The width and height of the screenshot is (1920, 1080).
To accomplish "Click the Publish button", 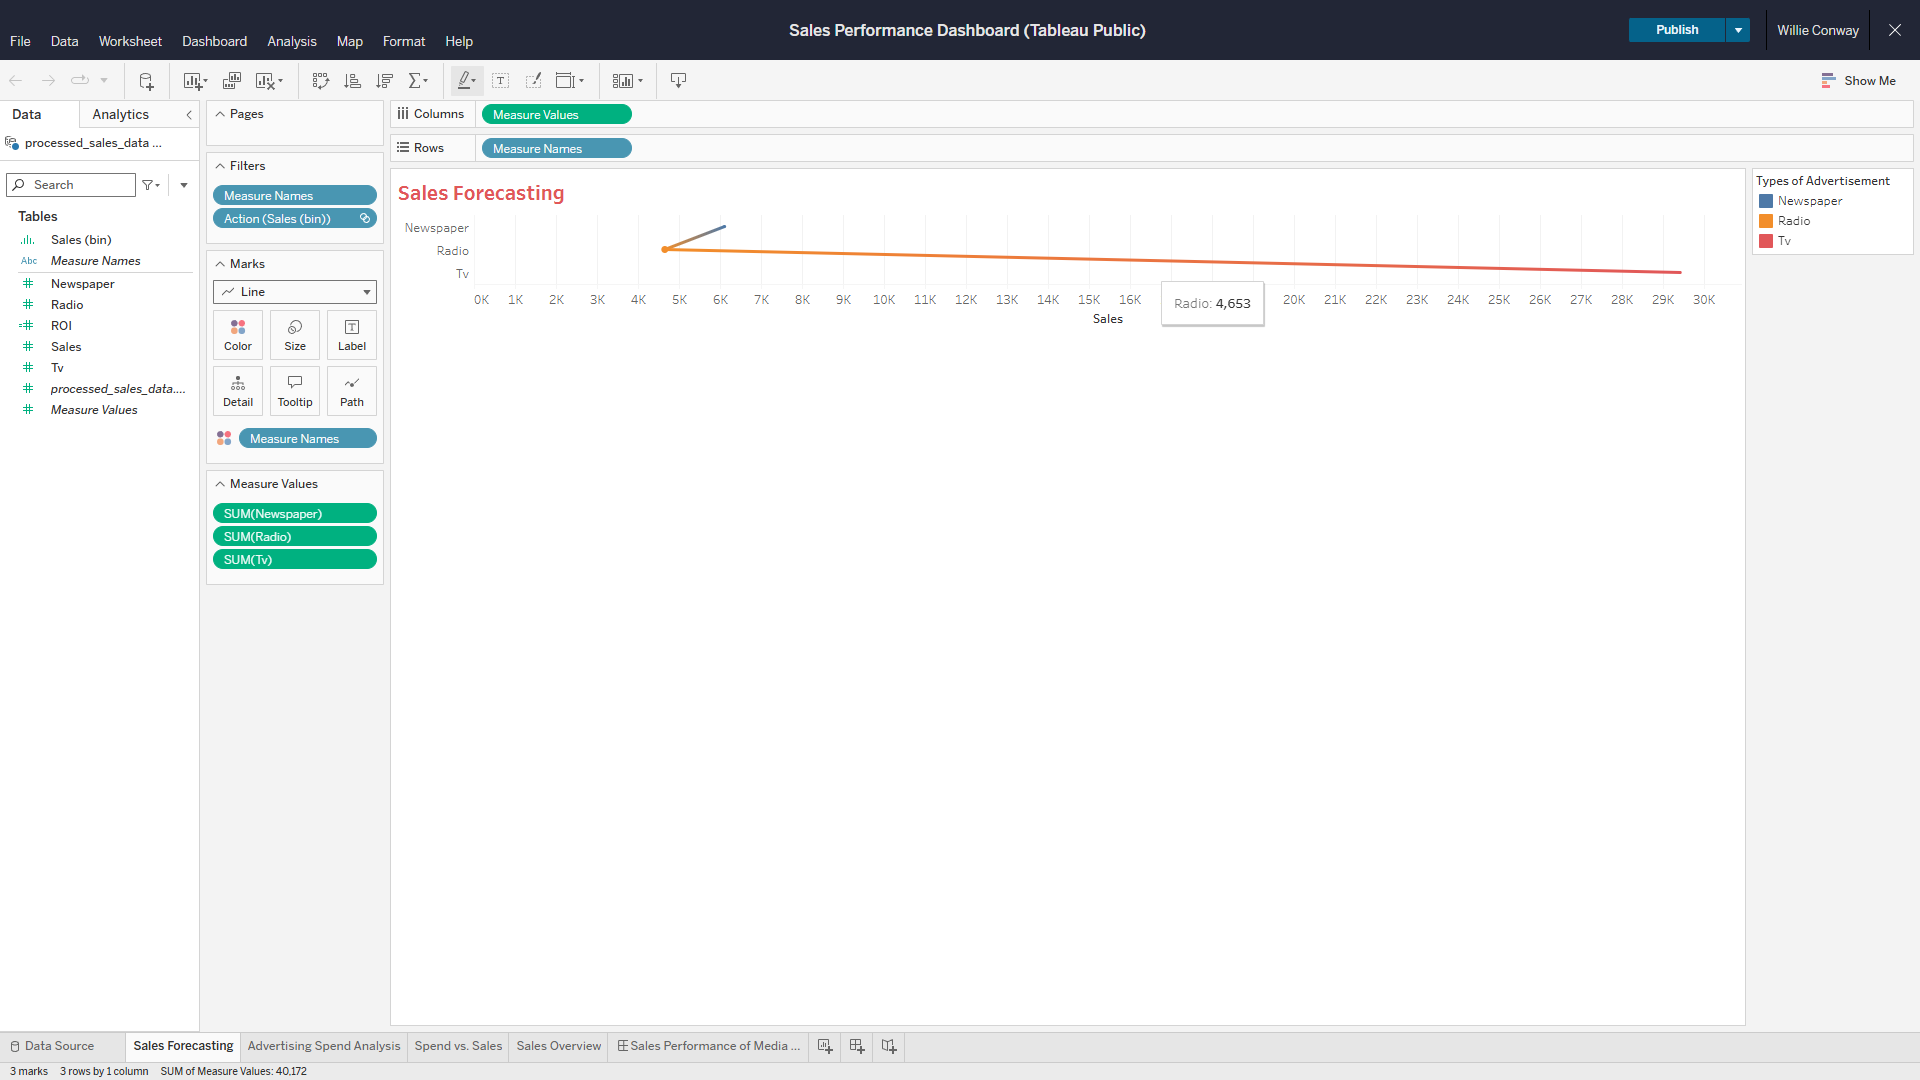I will coord(1677,30).
